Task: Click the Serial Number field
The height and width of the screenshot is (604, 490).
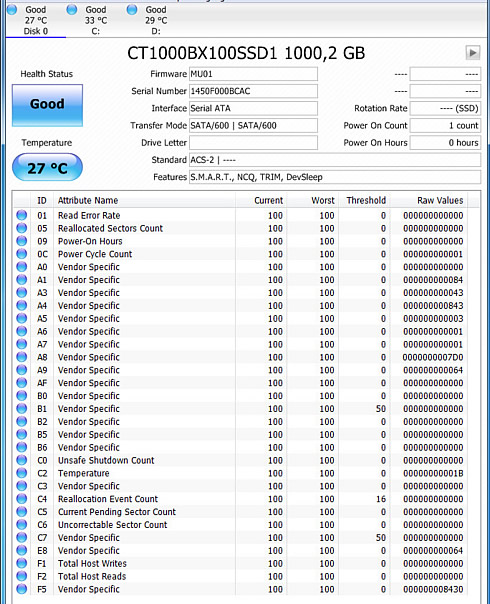Action: pyautogui.click(x=253, y=91)
